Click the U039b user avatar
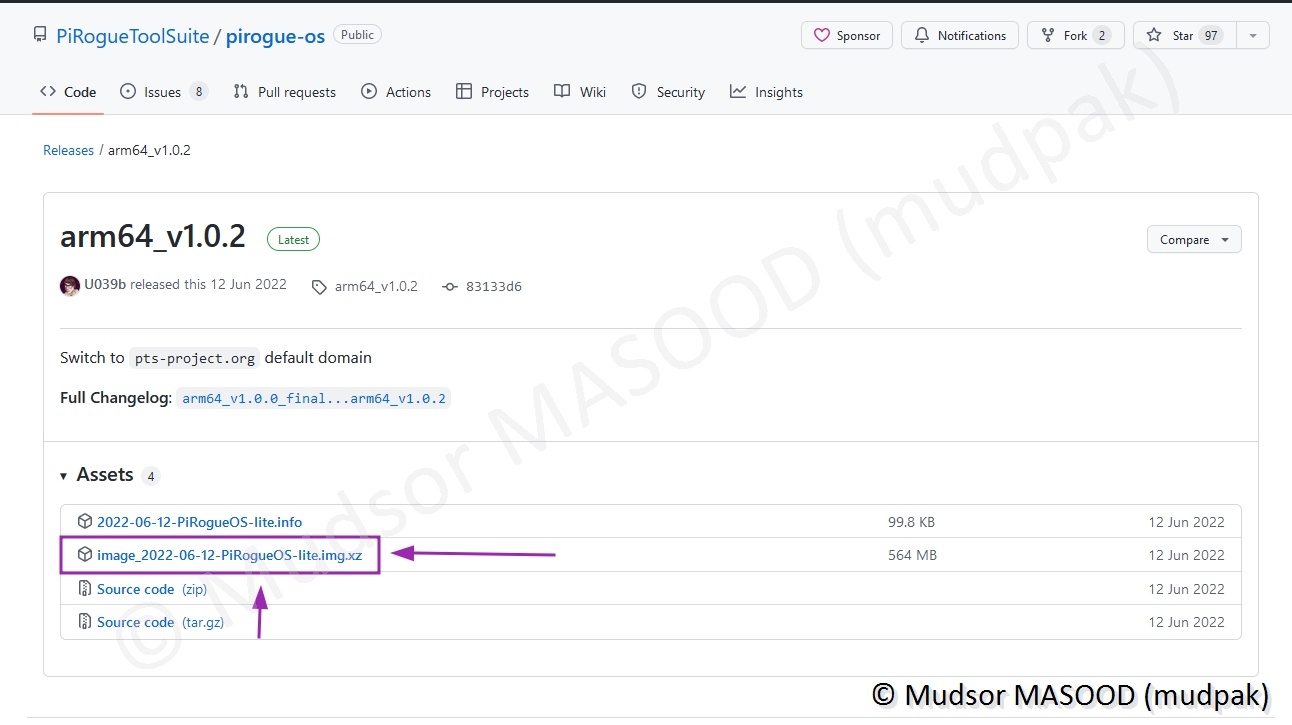1292x725 pixels. (x=70, y=286)
